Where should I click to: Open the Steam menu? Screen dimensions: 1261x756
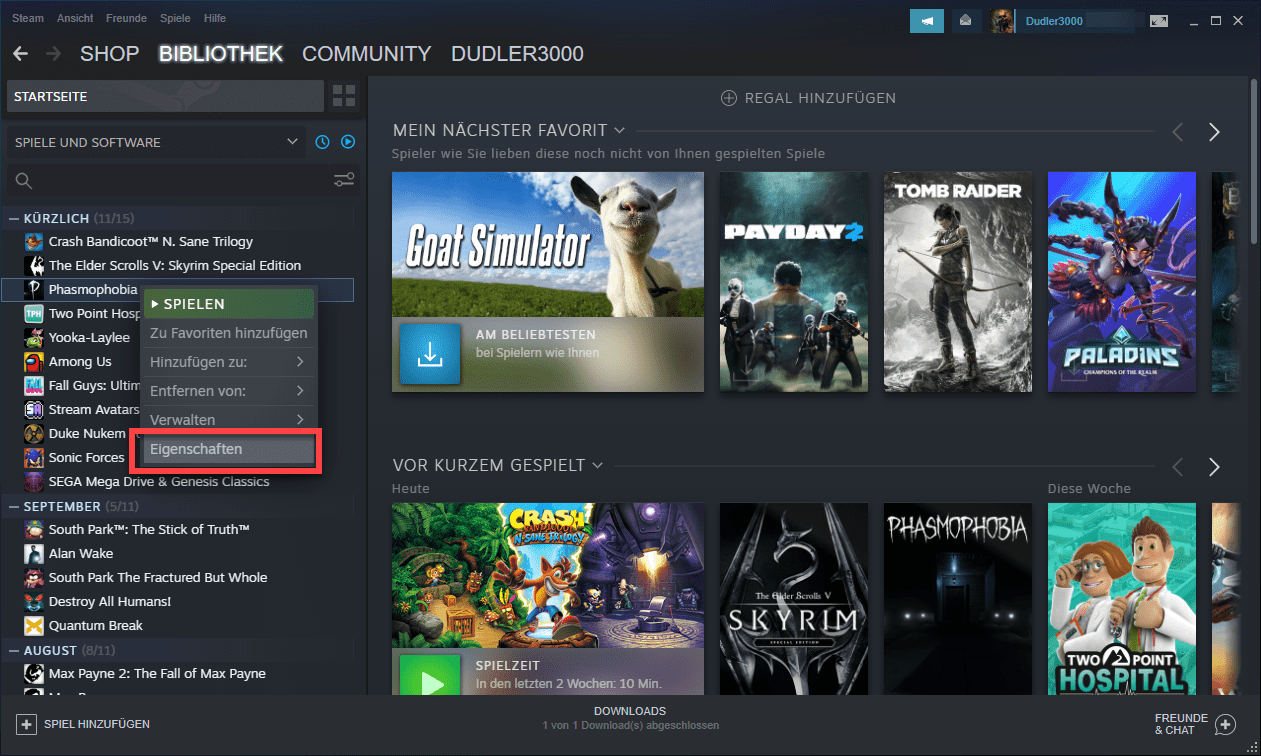coord(28,18)
